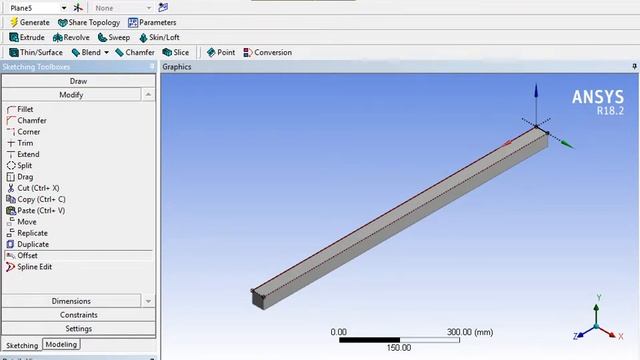
Task: Click the down arrow beside Dimensions
Action: 148,301
